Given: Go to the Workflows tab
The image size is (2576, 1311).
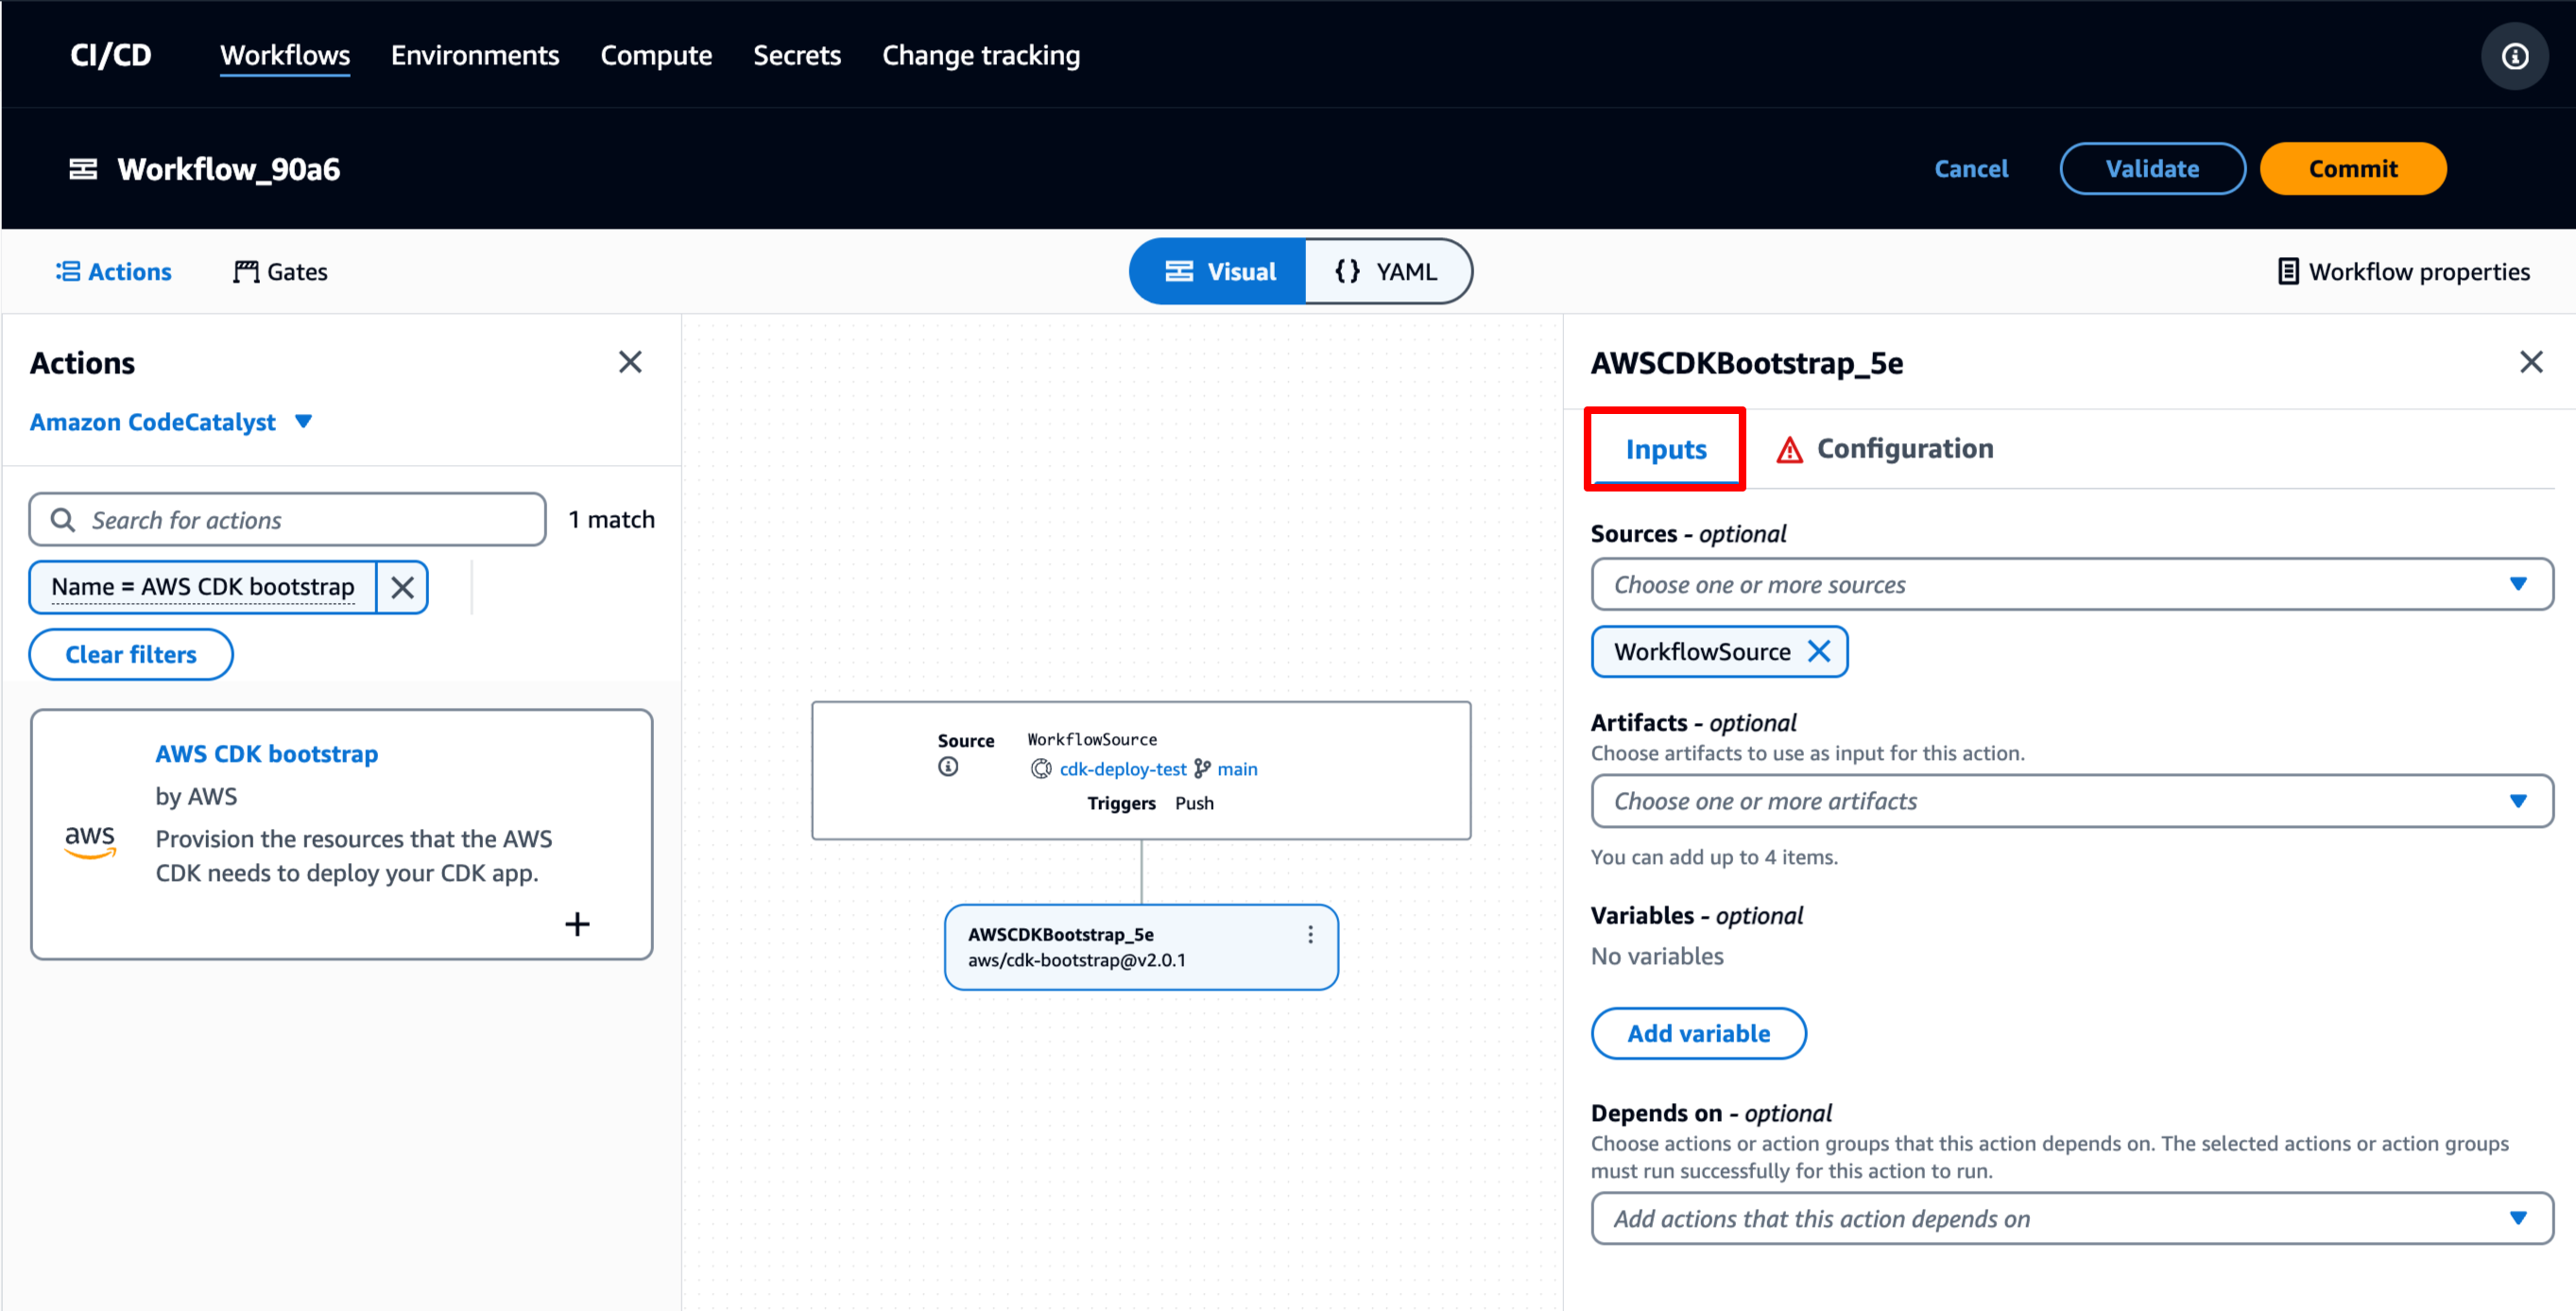Looking at the screenshot, I should coord(285,56).
